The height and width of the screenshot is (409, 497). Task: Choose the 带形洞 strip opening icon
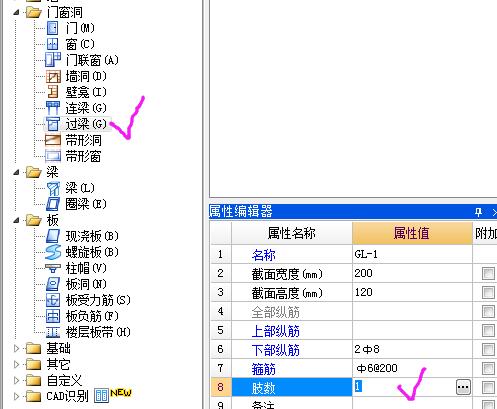click(x=53, y=140)
